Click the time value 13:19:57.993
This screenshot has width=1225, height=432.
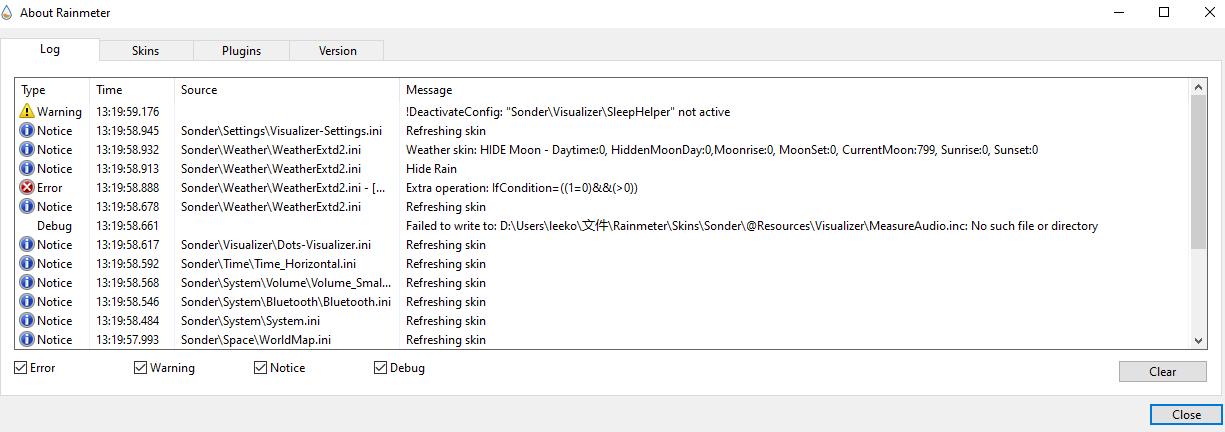coord(127,340)
